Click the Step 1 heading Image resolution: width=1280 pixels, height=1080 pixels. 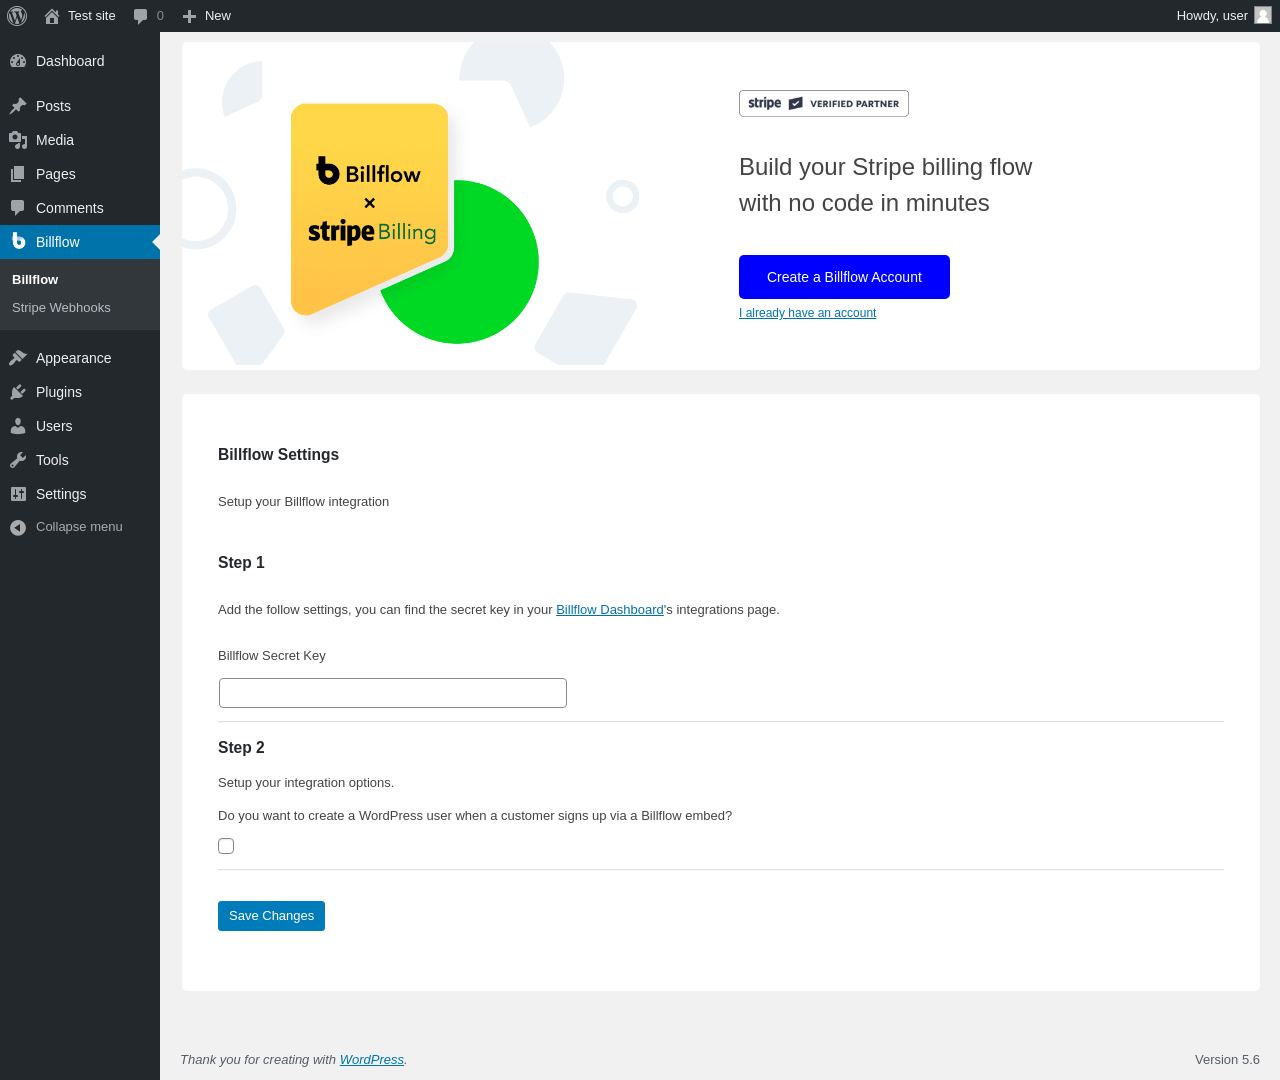point(241,563)
